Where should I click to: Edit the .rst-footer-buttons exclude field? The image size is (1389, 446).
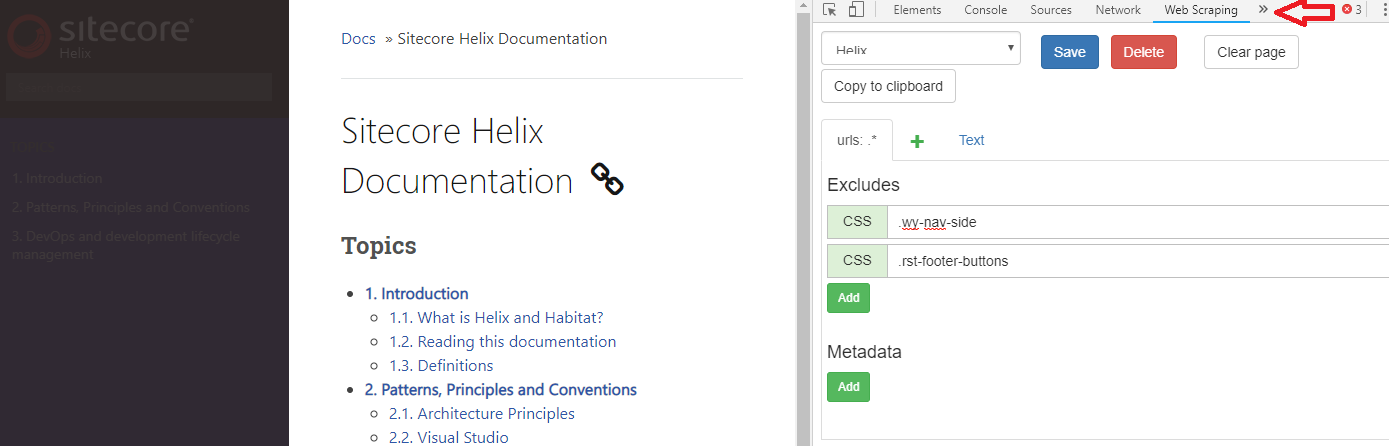[1138, 261]
